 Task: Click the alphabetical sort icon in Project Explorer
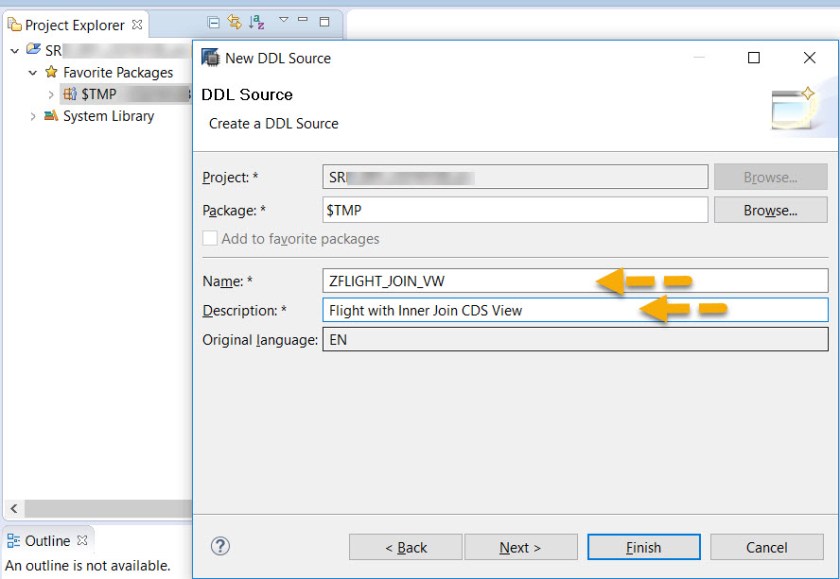(257, 22)
